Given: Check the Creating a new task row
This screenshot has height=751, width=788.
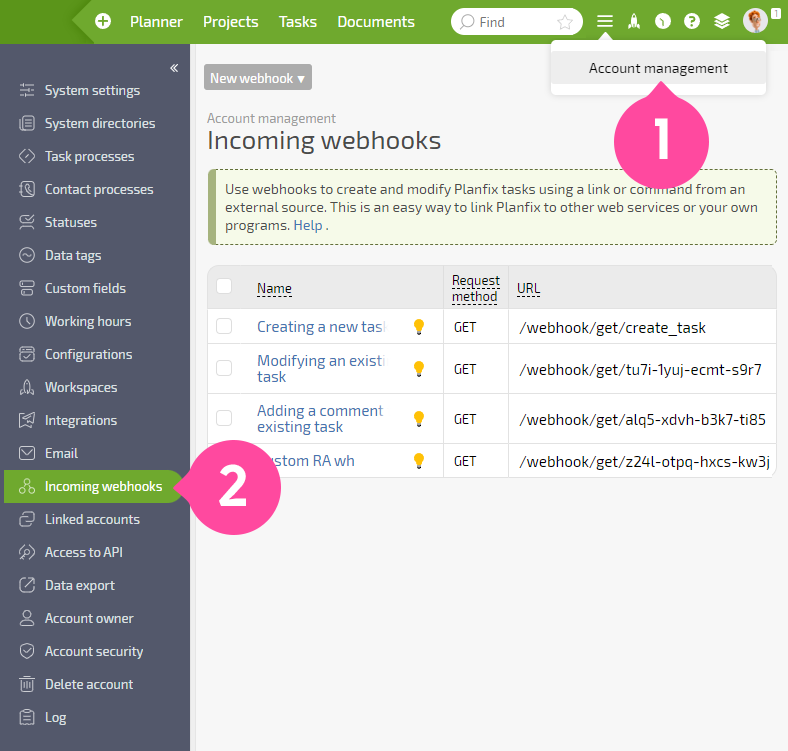Looking at the screenshot, I should (224, 326).
